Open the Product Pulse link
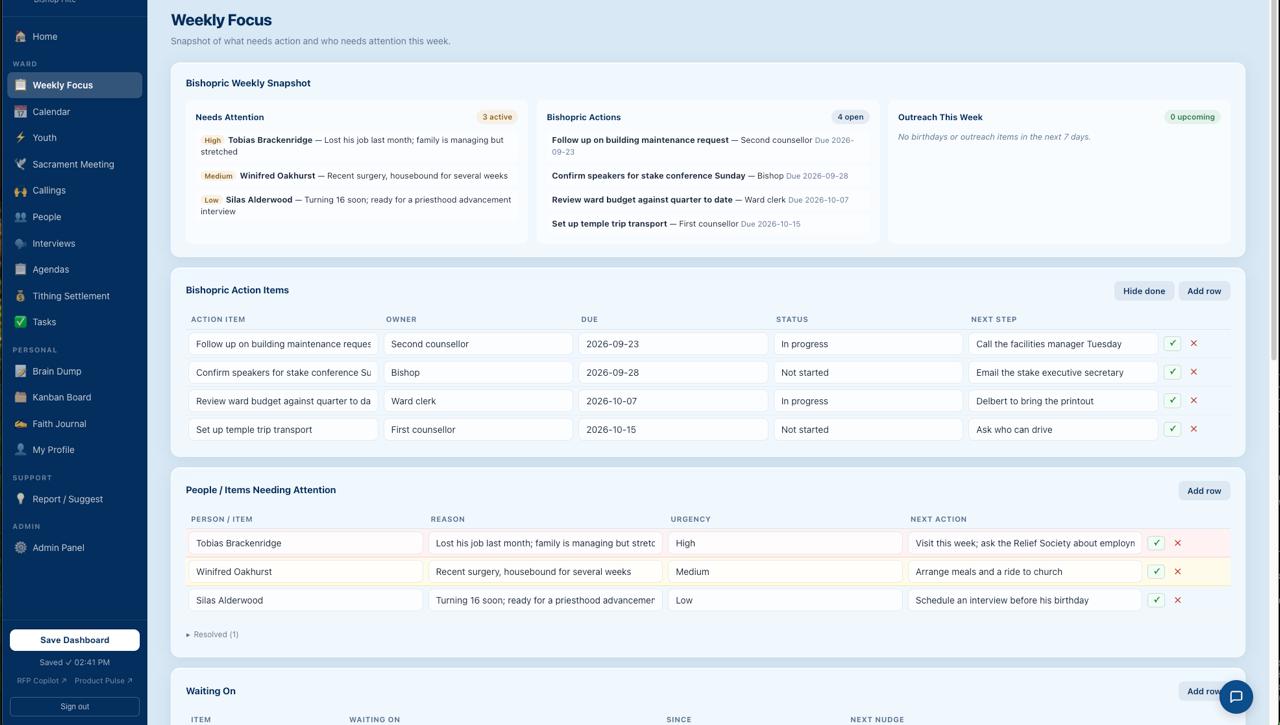 point(103,681)
